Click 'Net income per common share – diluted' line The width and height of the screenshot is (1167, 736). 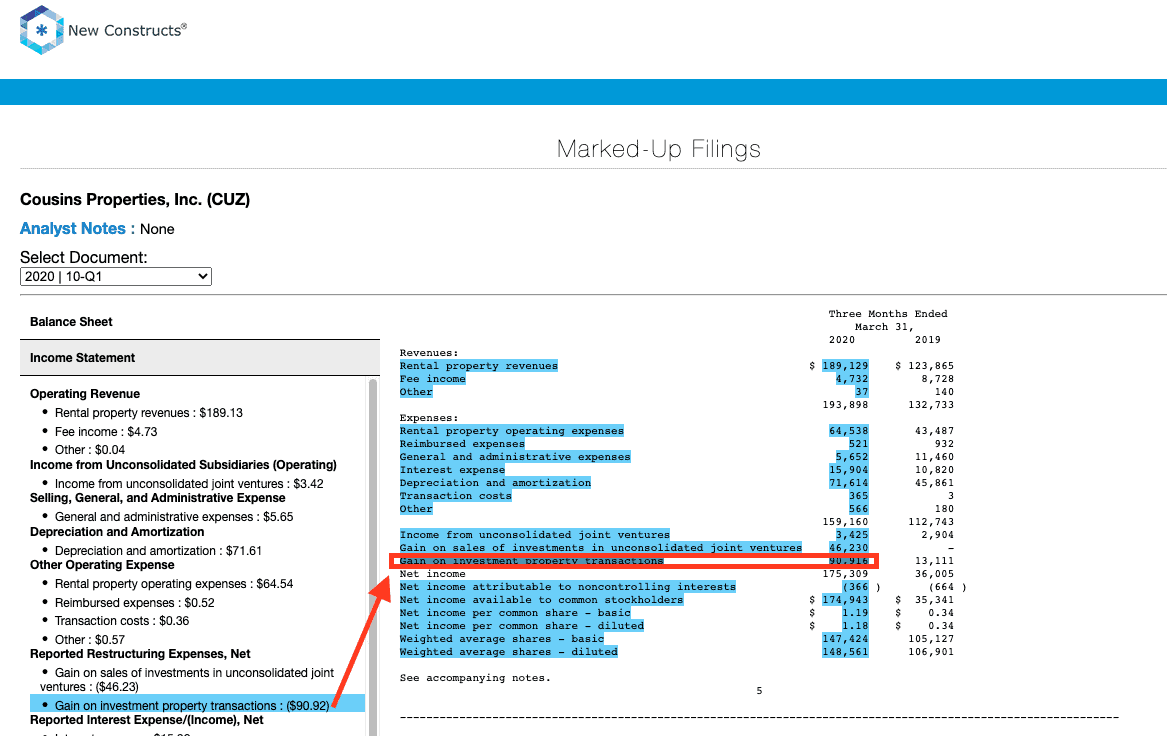pos(522,626)
